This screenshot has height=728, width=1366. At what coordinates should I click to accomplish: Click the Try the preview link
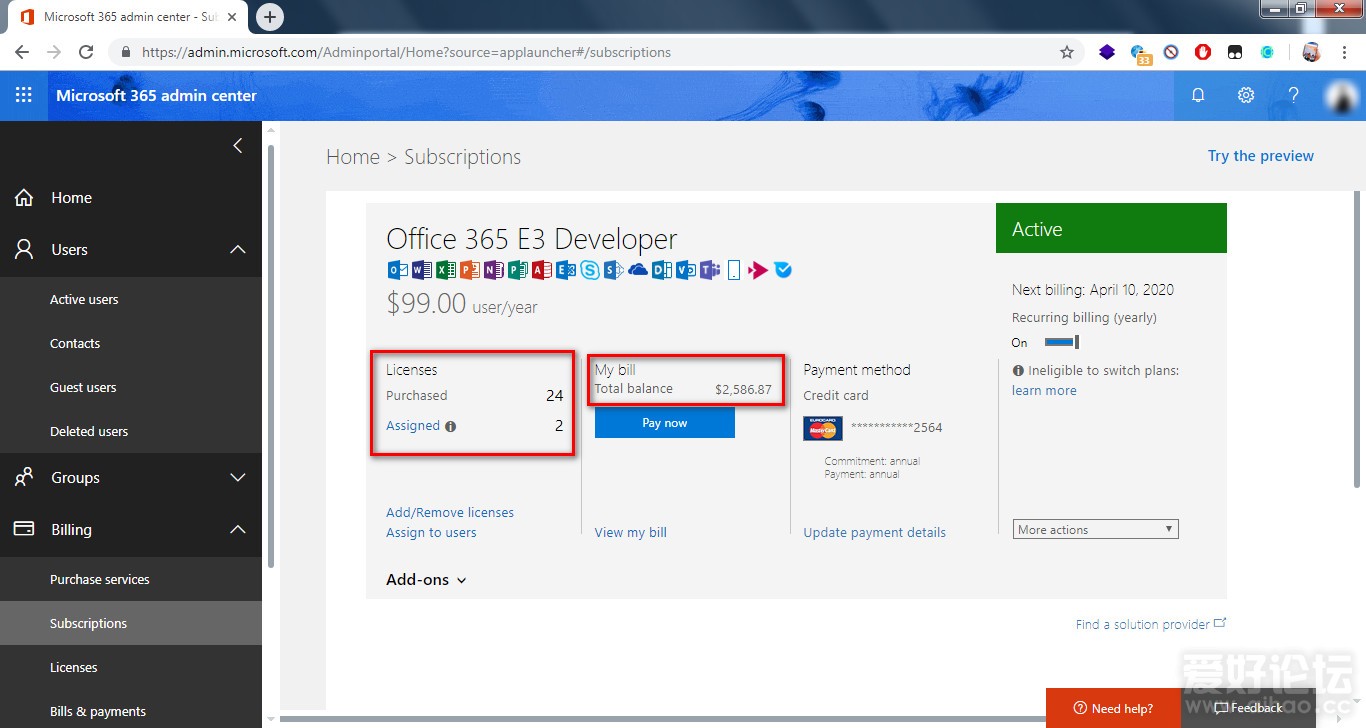point(1261,156)
